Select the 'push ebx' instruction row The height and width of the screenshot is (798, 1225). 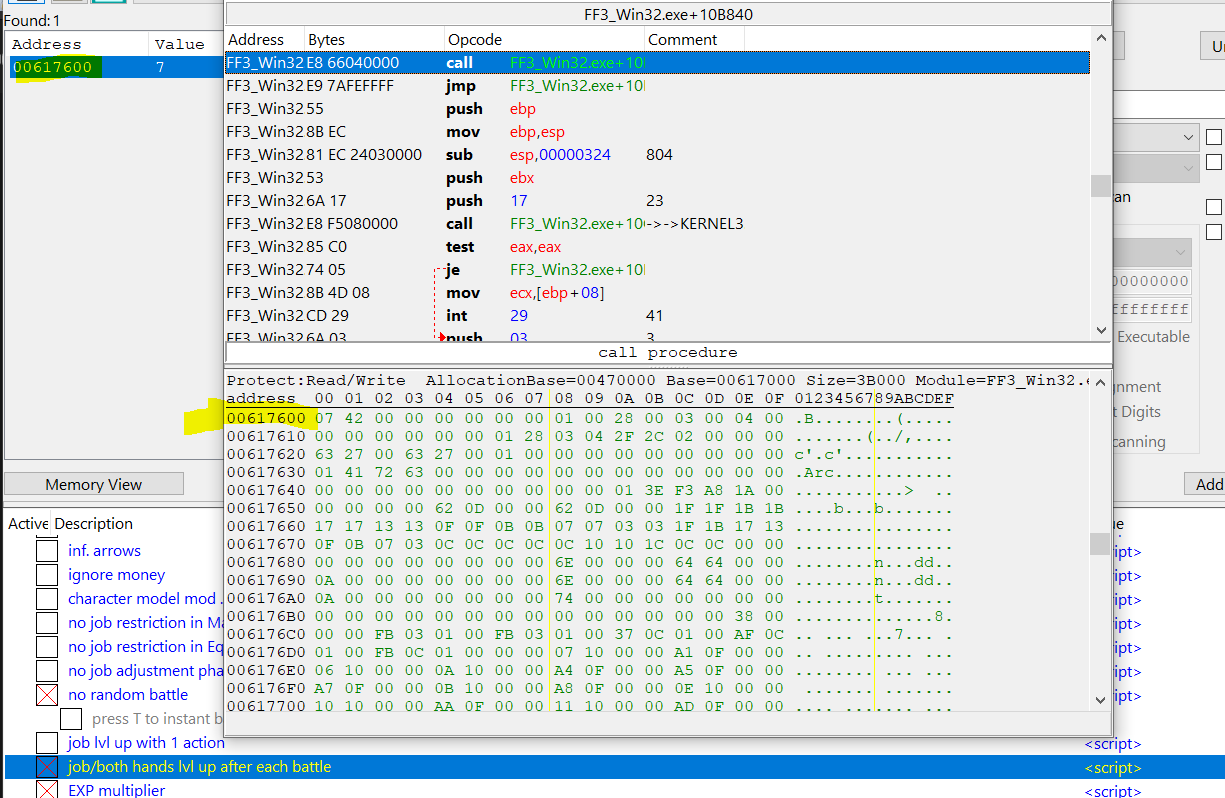click(x=657, y=178)
